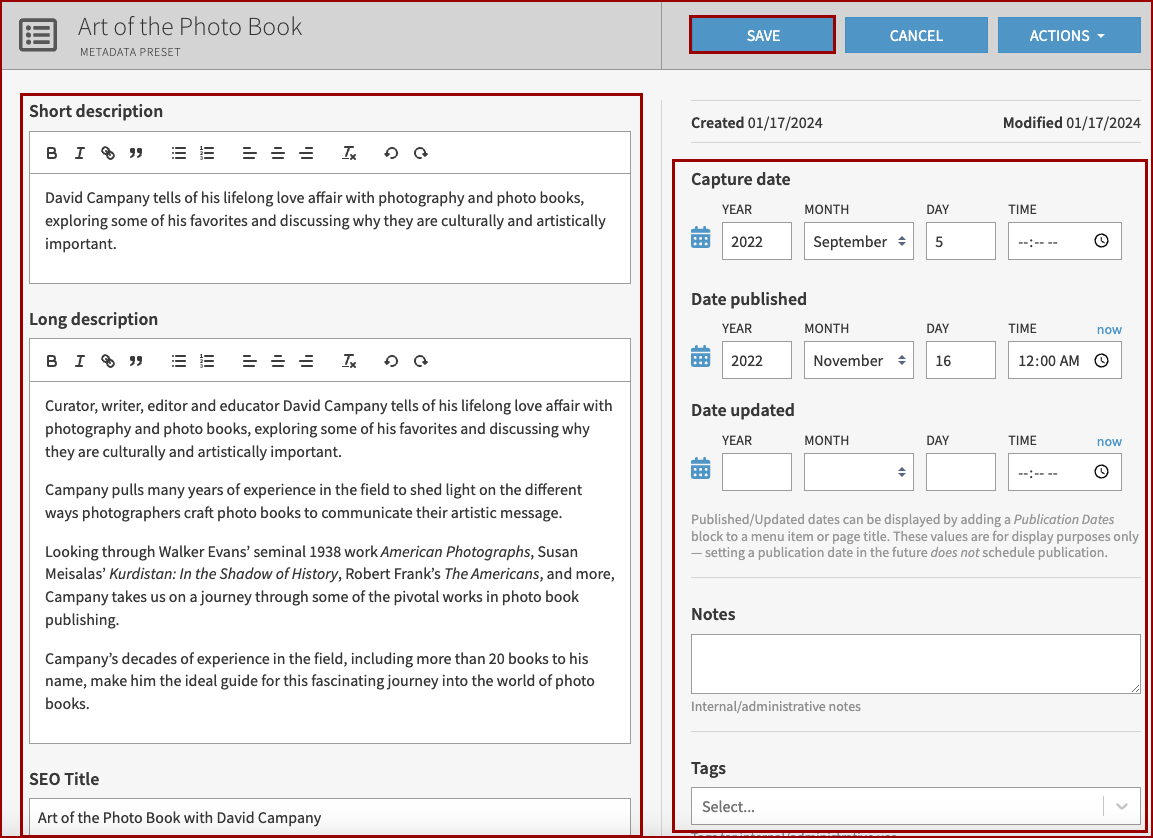
Task: Clear formatting in Short description toolbar
Action: tap(349, 153)
